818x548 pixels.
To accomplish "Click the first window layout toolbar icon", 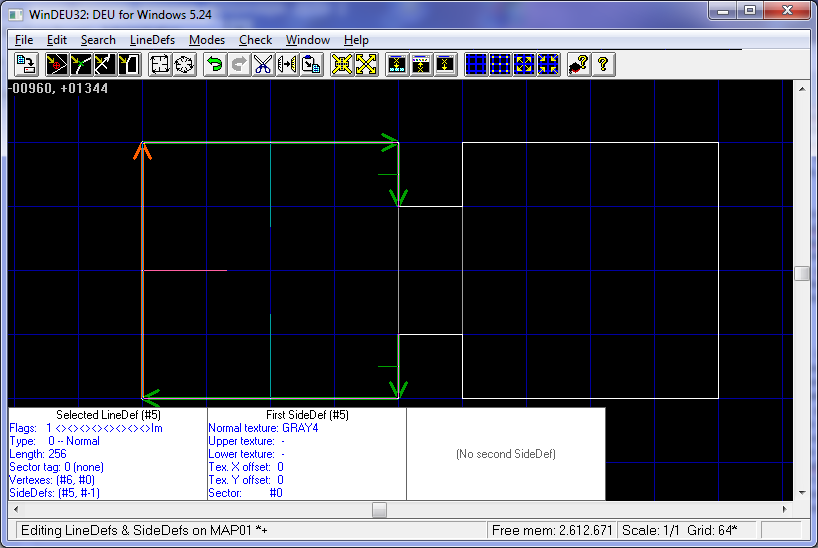I will tap(397, 65).
